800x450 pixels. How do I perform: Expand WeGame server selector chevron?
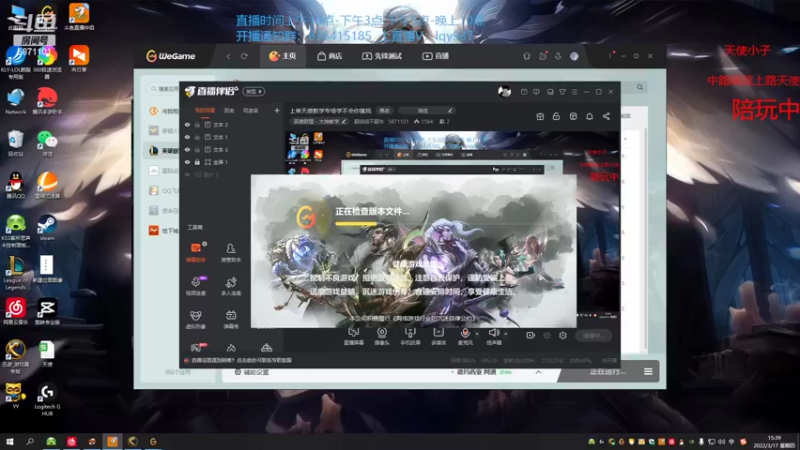tap(538, 372)
